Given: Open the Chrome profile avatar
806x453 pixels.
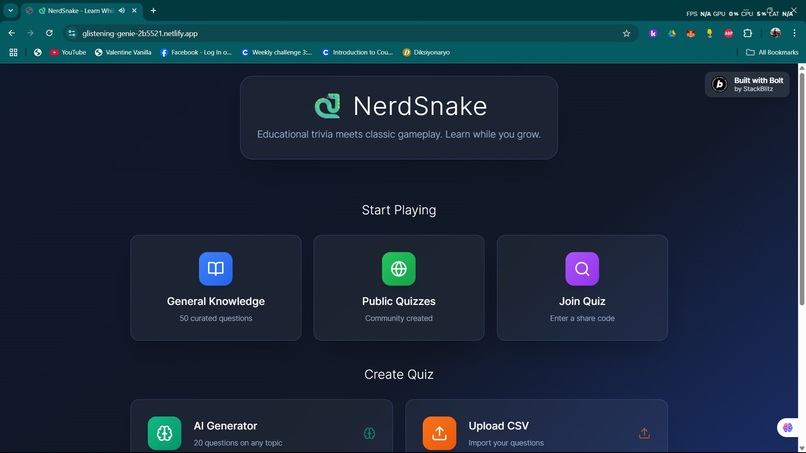Looking at the screenshot, I should point(775,33).
